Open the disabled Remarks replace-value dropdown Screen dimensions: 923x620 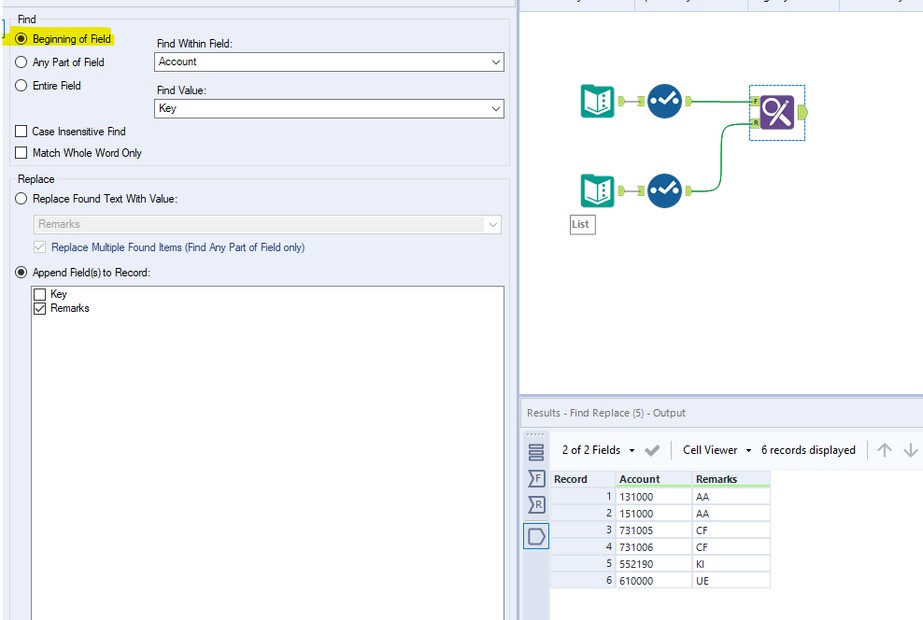tap(268, 224)
